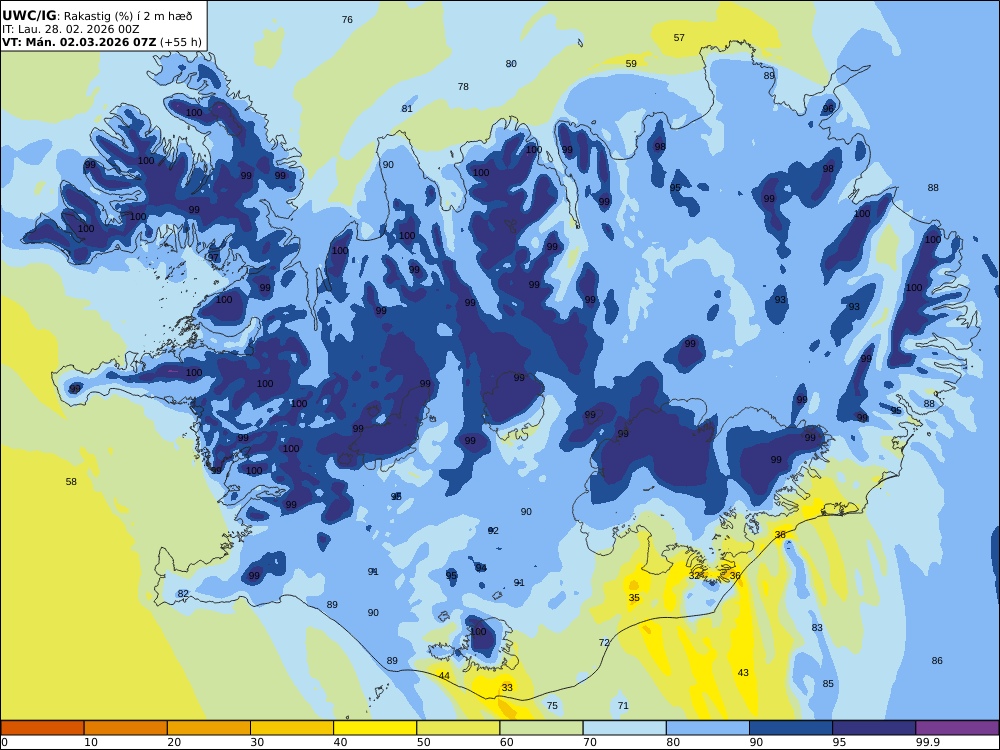Click the "UWC/IG" title text
Image resolution: width=1000 pixels, height=750 pixels.
coord(29,16)
